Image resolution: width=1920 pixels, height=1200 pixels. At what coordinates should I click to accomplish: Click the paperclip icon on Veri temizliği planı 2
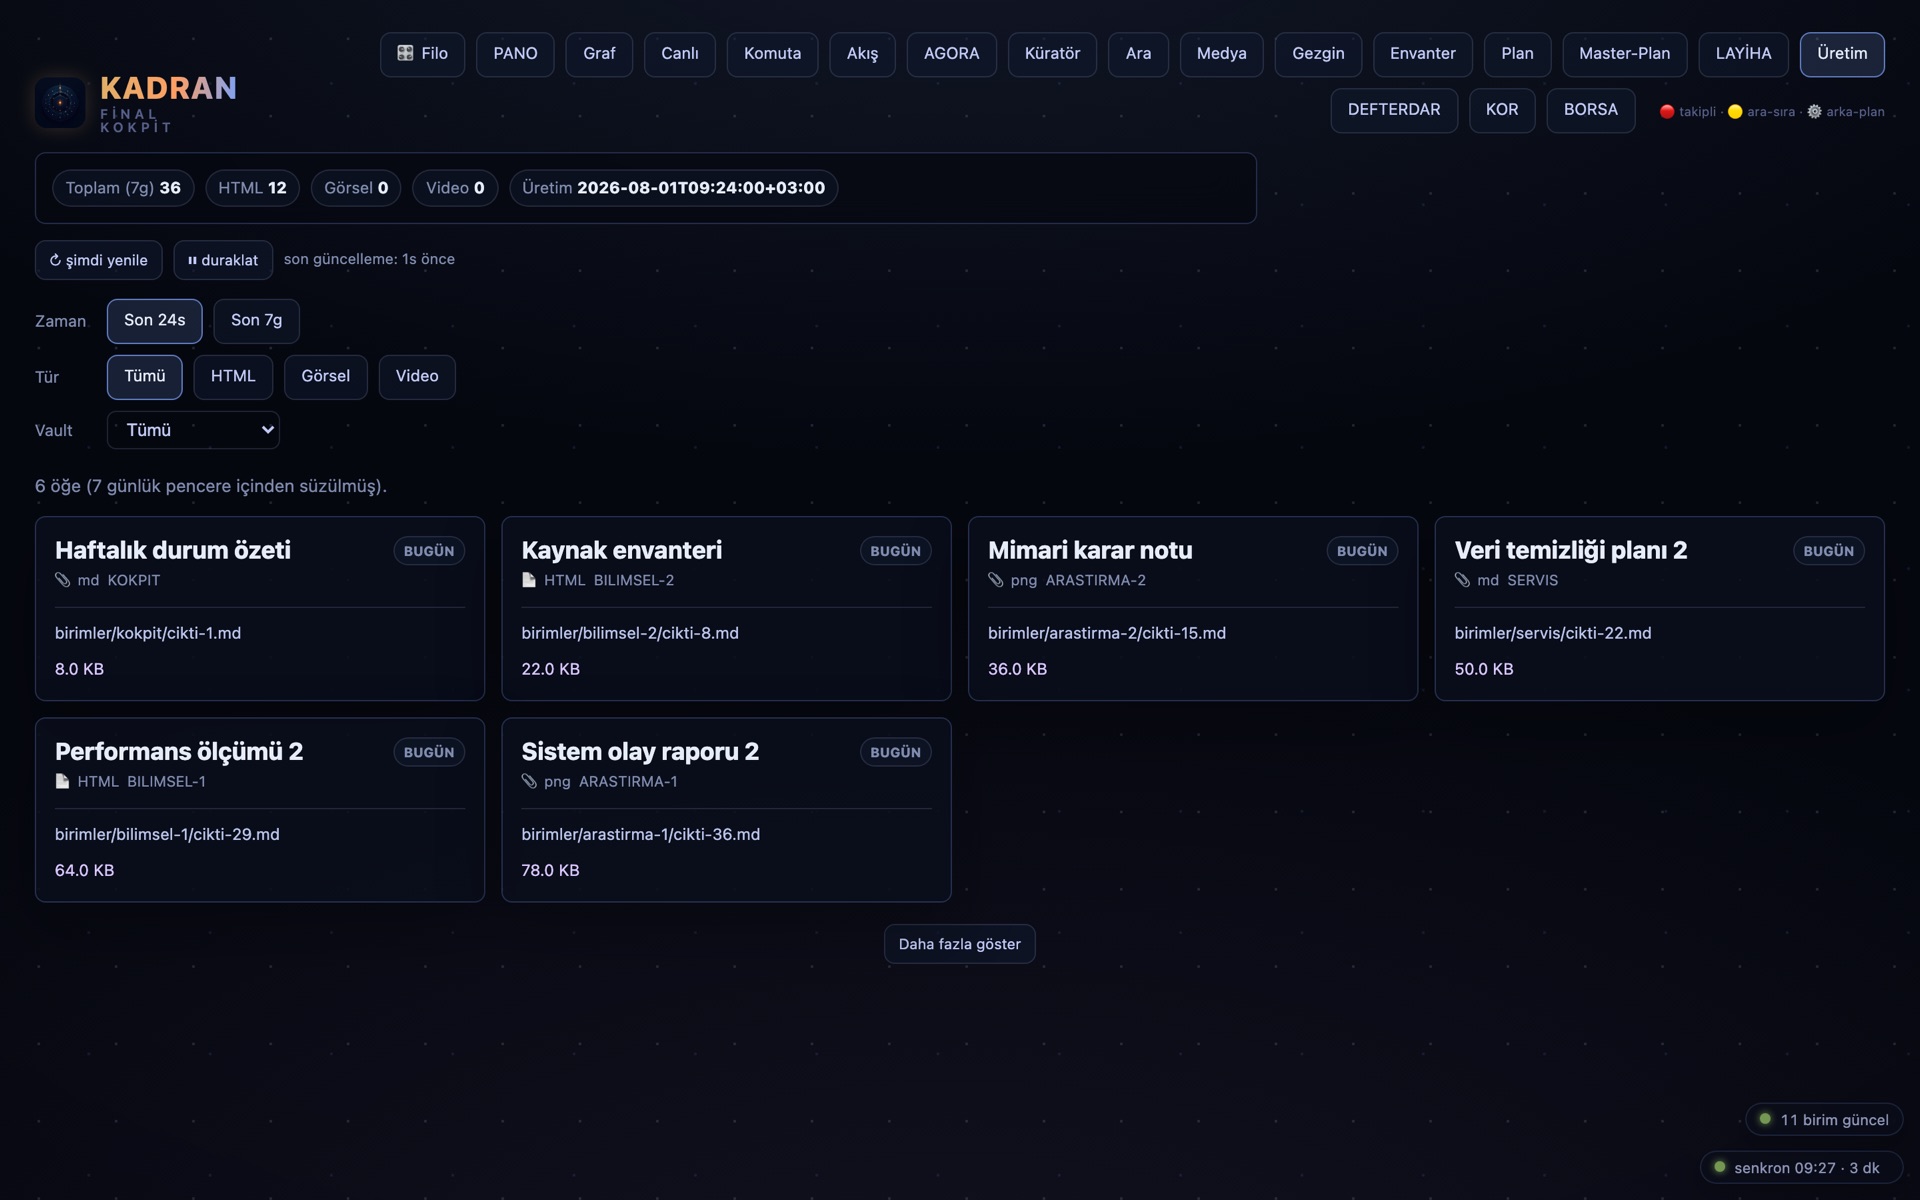(1462, 580)
